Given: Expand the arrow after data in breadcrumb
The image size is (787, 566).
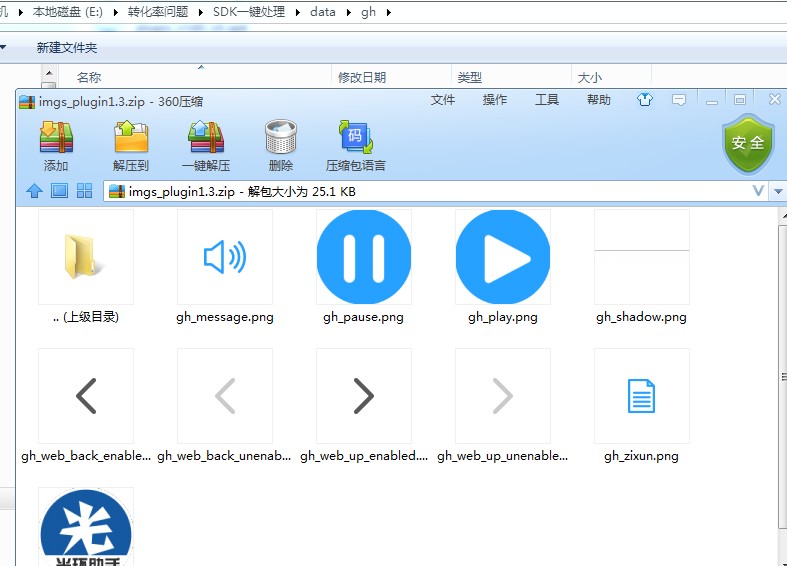Looking at the screenshot, I should coord(348,12).
